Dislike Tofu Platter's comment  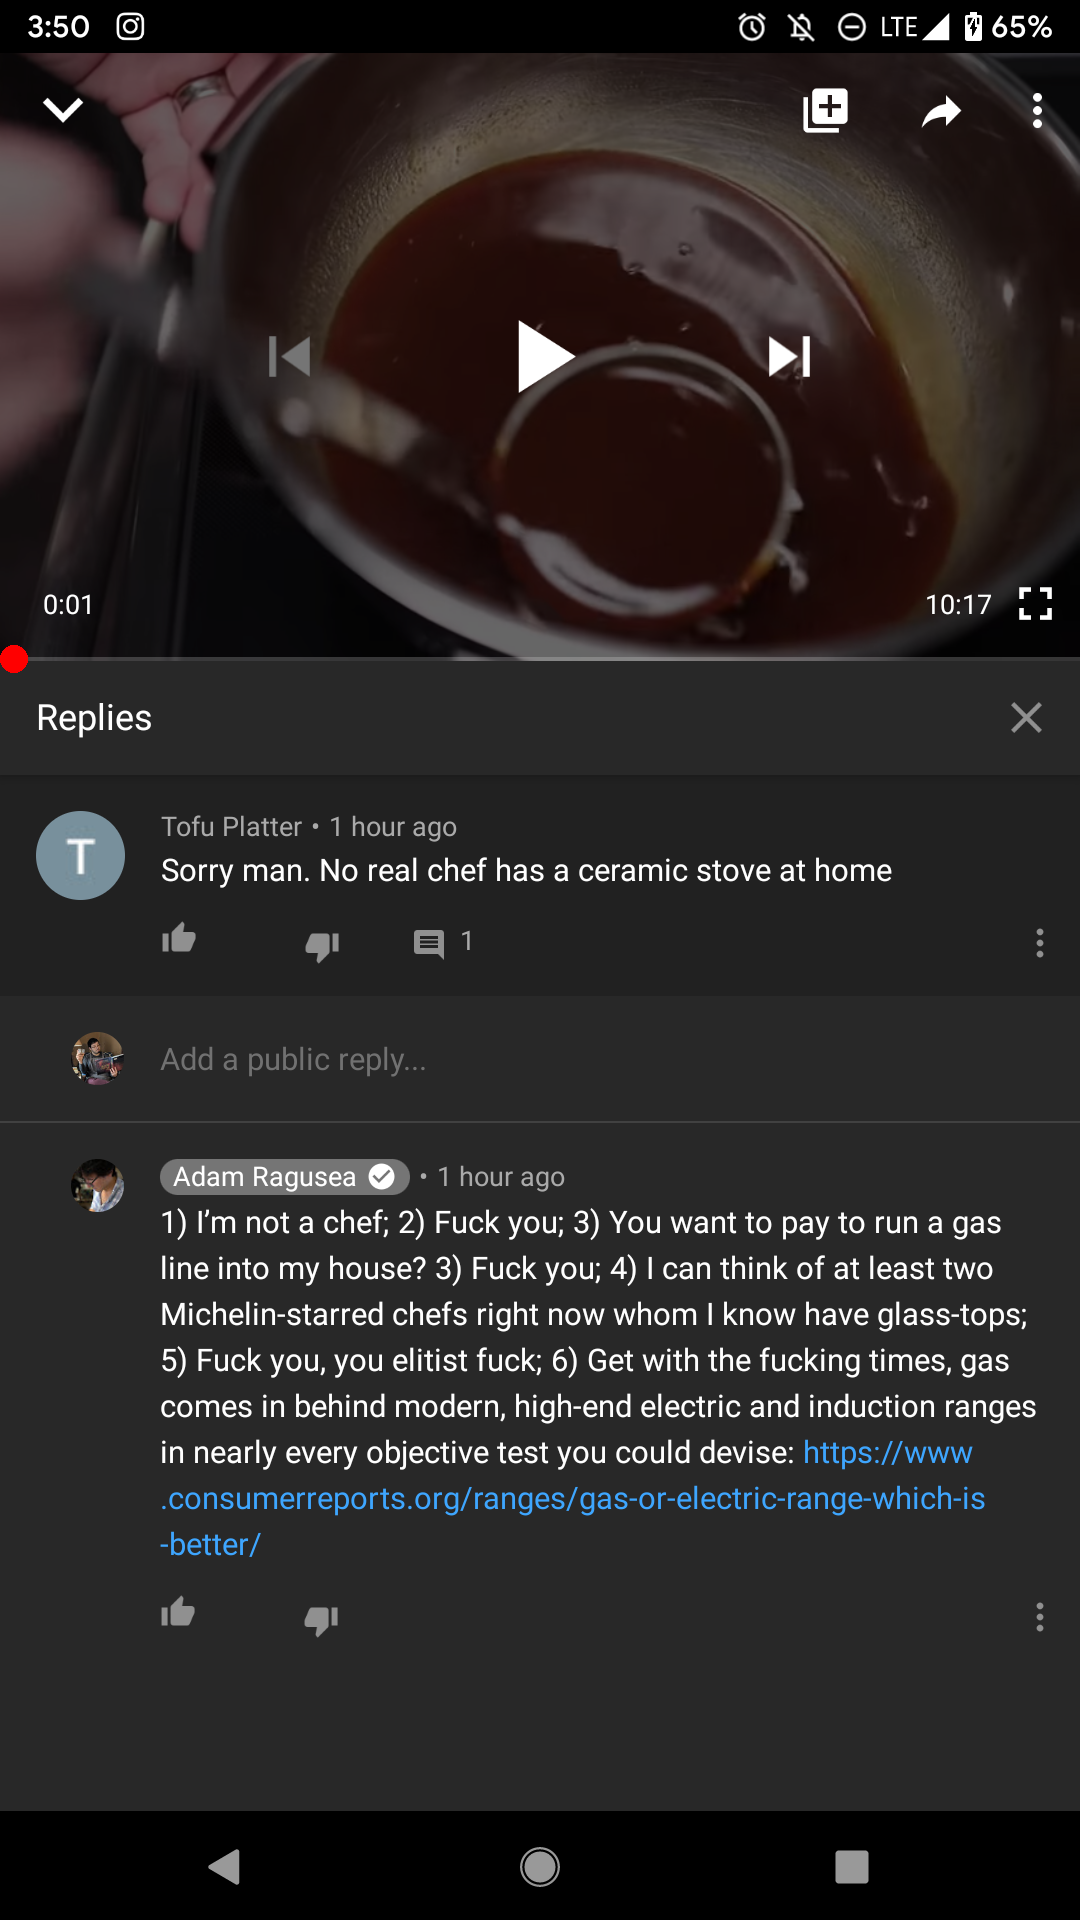[322, 944]
